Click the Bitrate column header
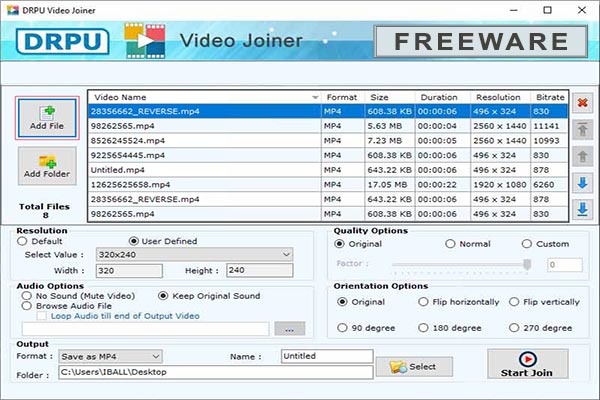The image size is (600, 400). click(550, 97)
